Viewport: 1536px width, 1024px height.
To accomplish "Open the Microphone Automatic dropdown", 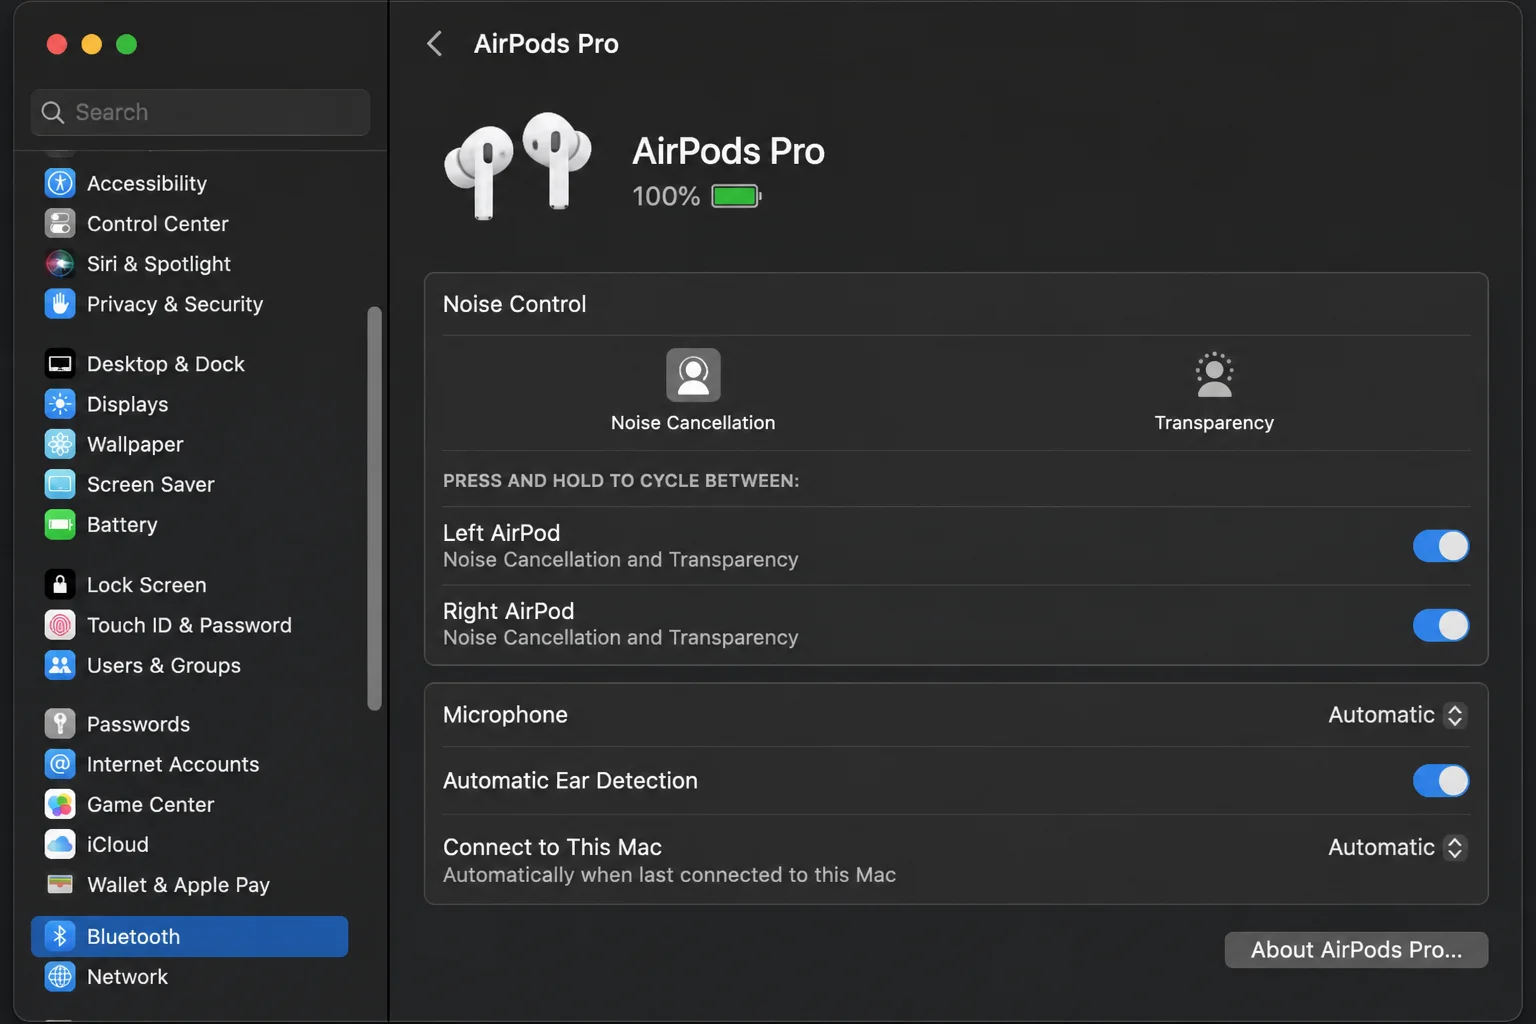I will [x=1397, y=715].
